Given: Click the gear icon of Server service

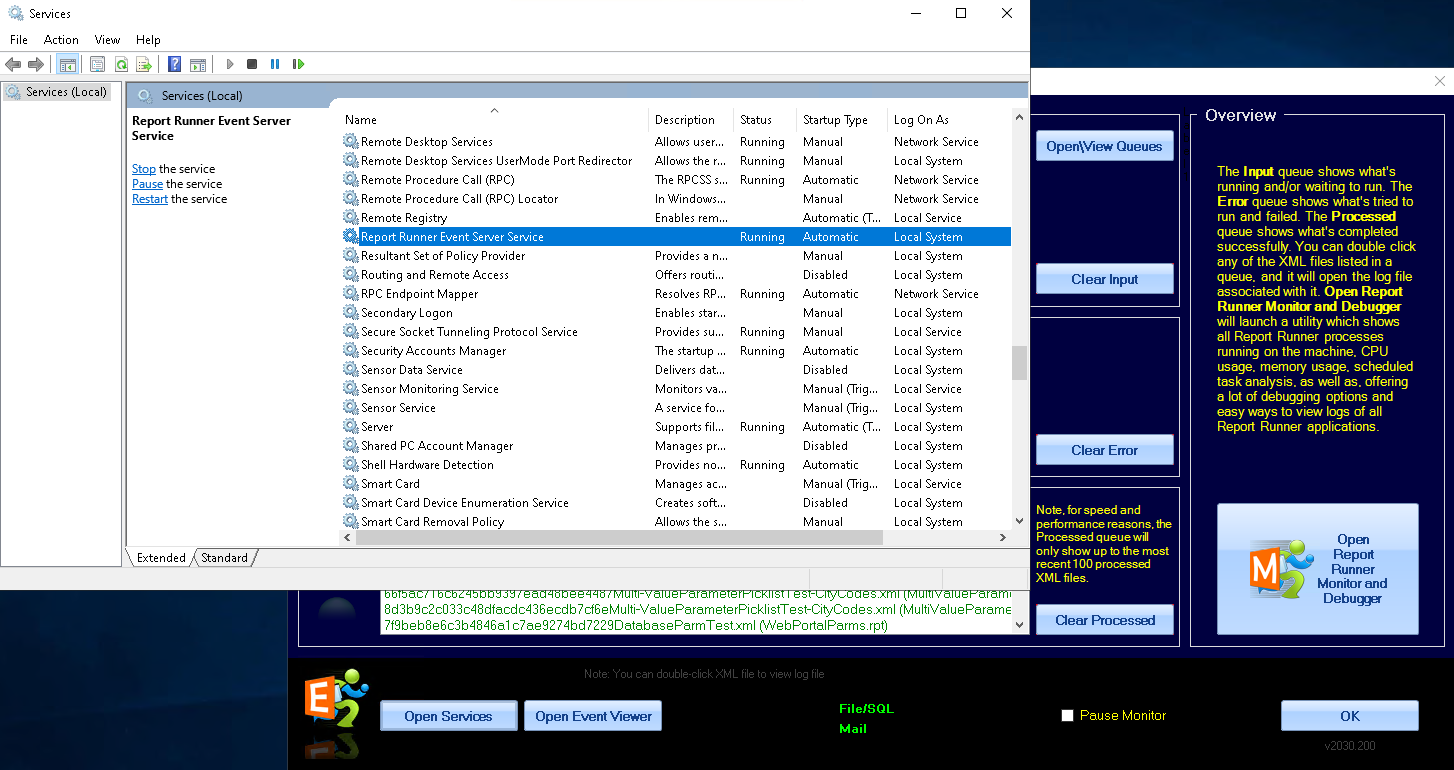Looking at the screenshot, I should 351,426.
